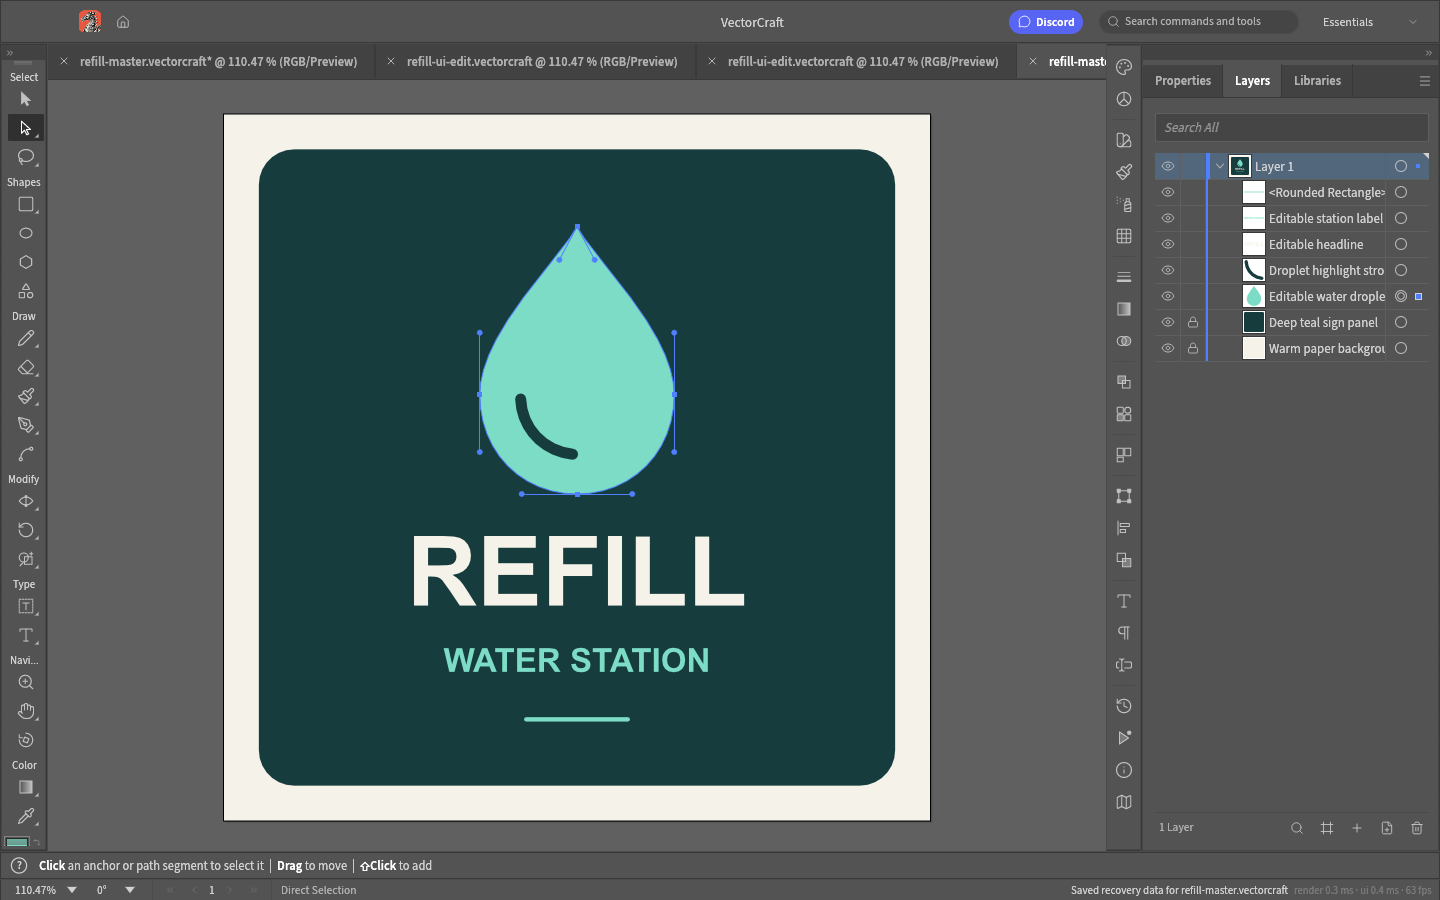Open the Info panel icon
The height and width of the screenshot is (900, 1440).
[1124, 770]
